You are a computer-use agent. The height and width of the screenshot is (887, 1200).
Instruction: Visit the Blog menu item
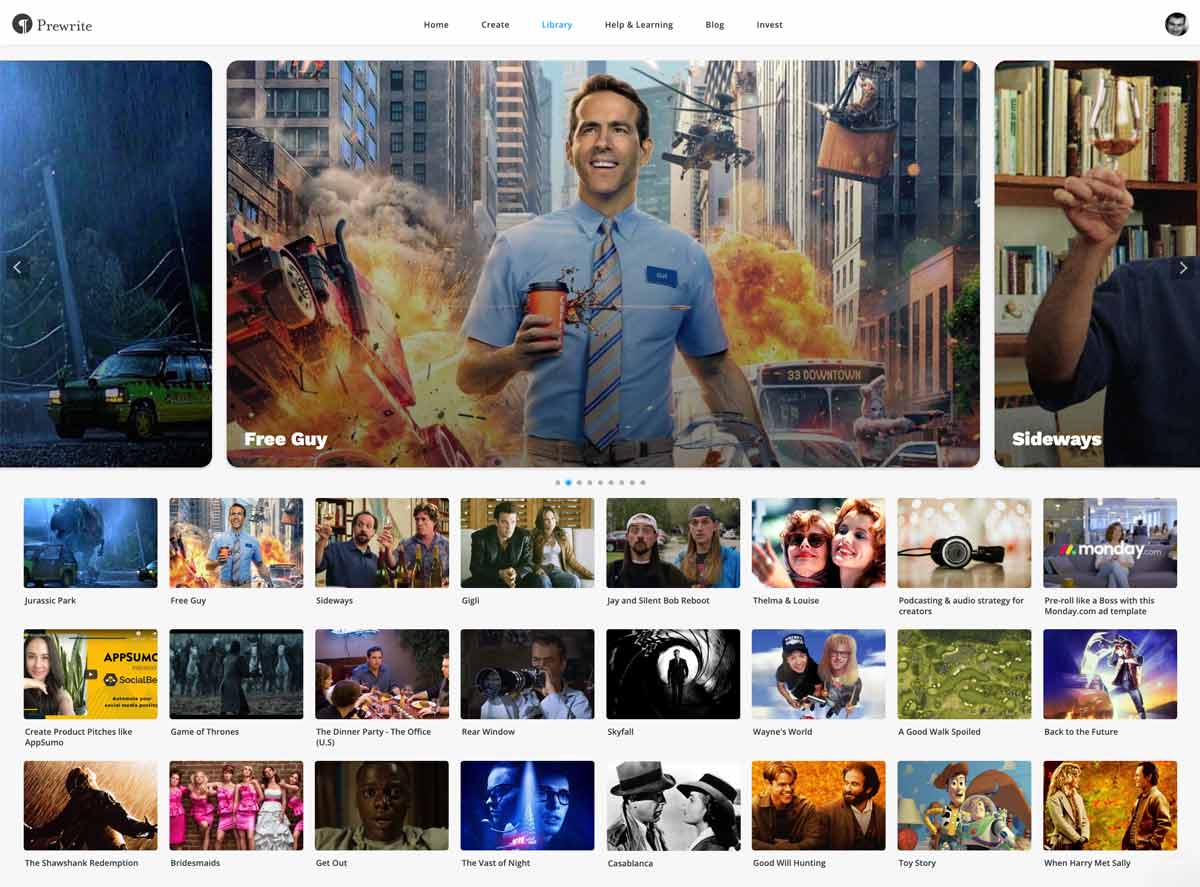click(x=715, y=25)
